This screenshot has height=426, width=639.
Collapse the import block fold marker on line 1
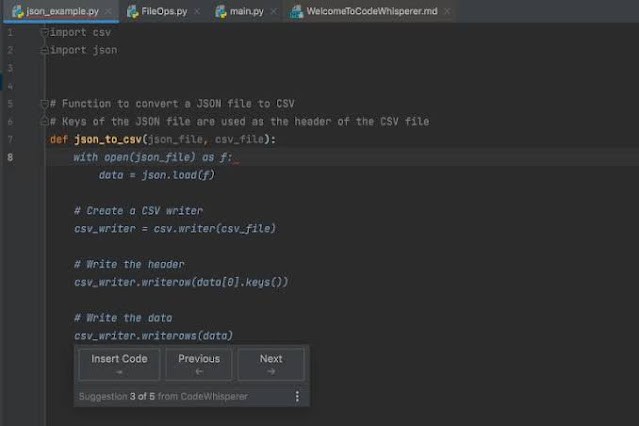coord(44,32)
